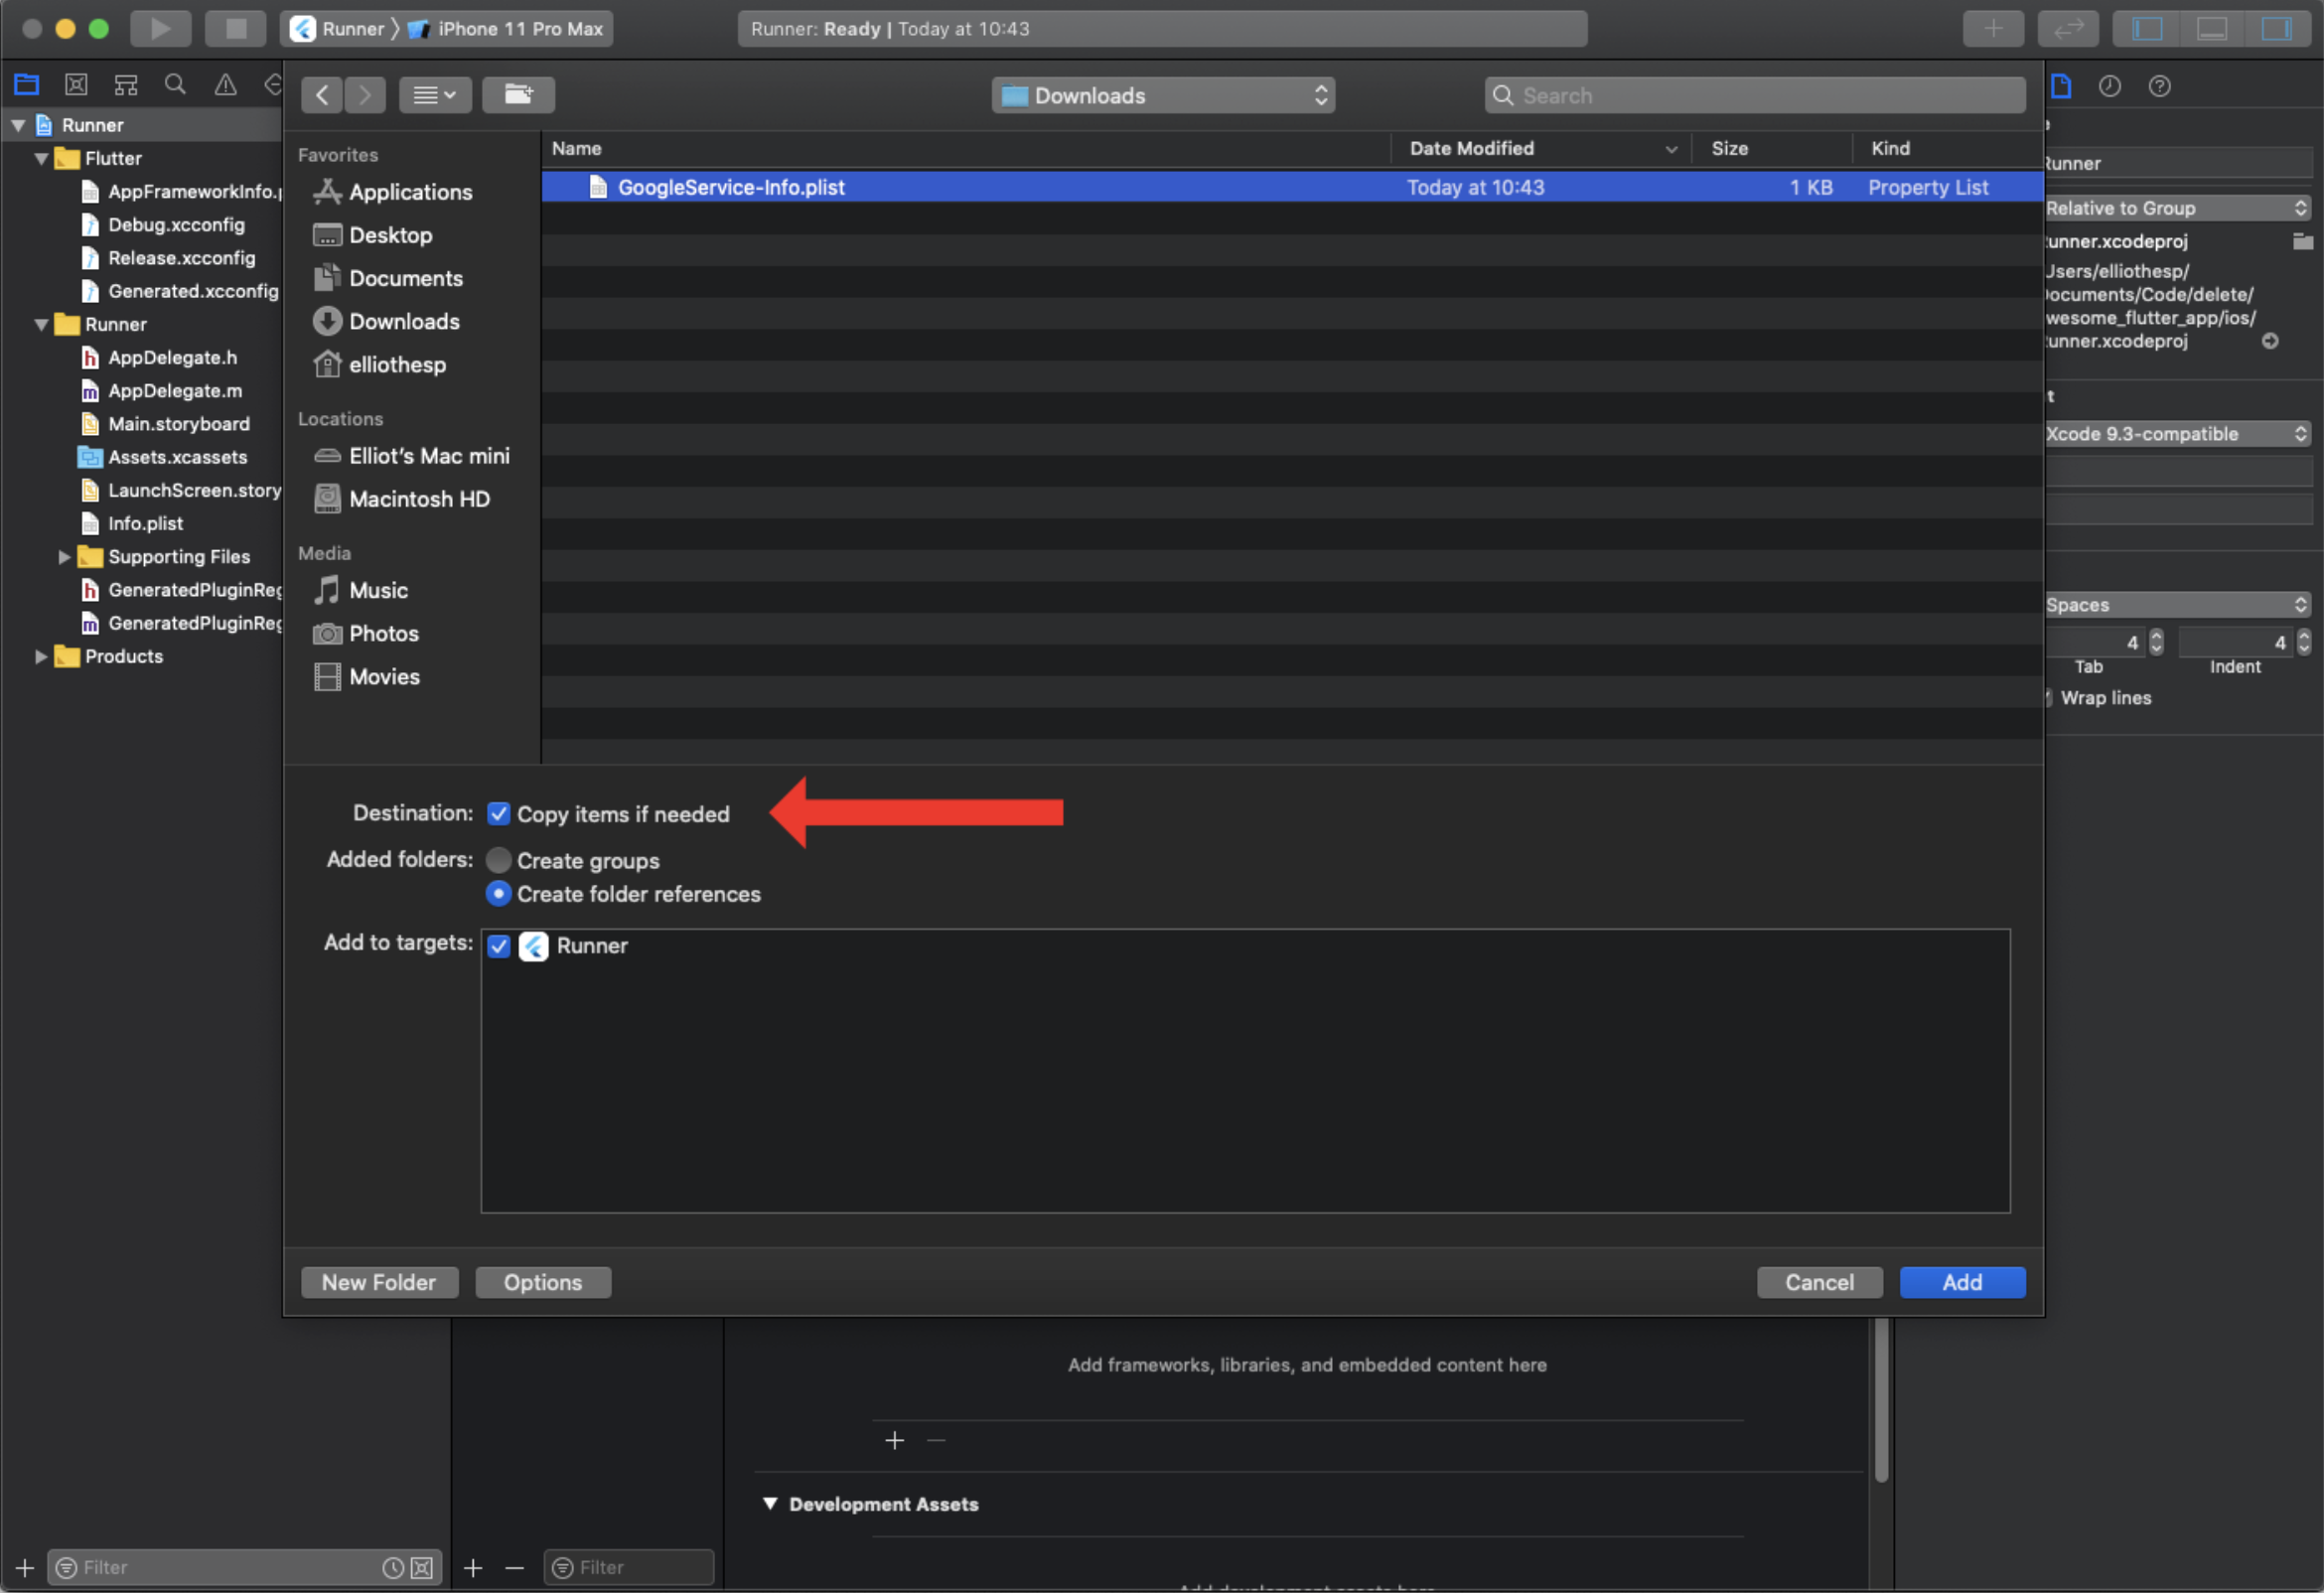2324x1593 pixels.
Task: Select AppDelegate.h in navigator
Action: tap(158, 357)
